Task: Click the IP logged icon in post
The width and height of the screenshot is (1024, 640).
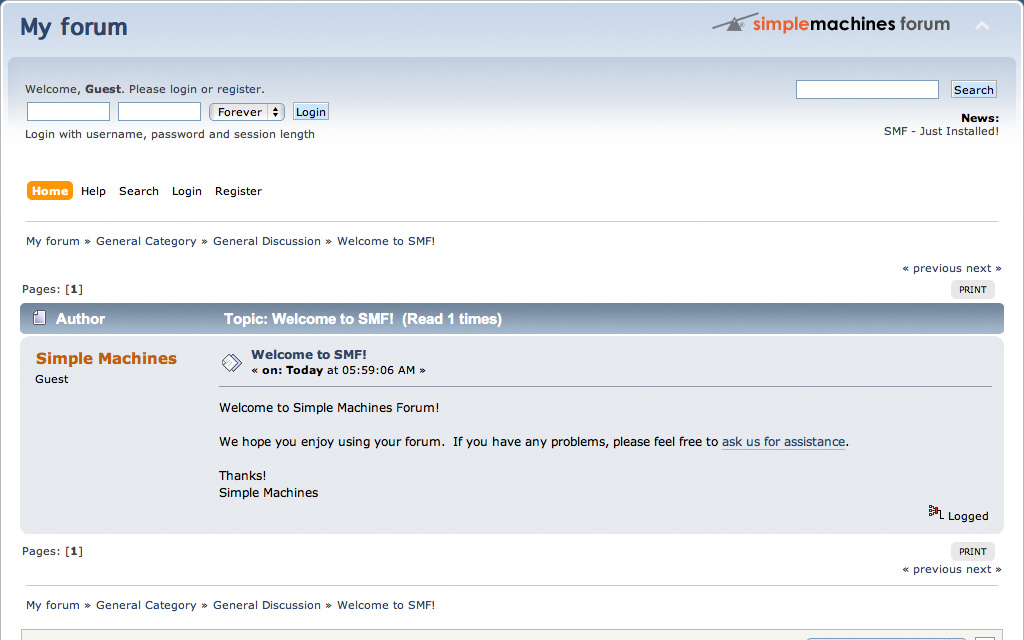Action: point(935,512)
